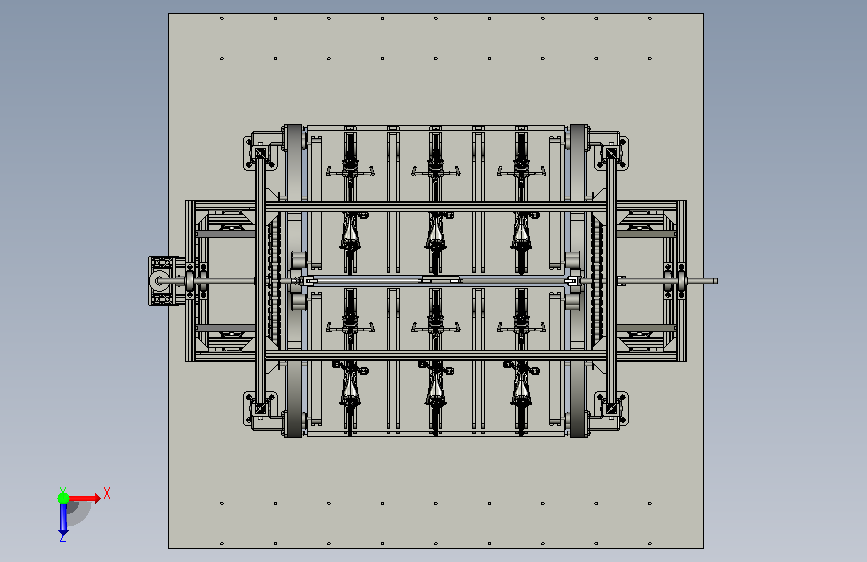Select the center coupling on the middle shaft

click(x=441, y=280)
